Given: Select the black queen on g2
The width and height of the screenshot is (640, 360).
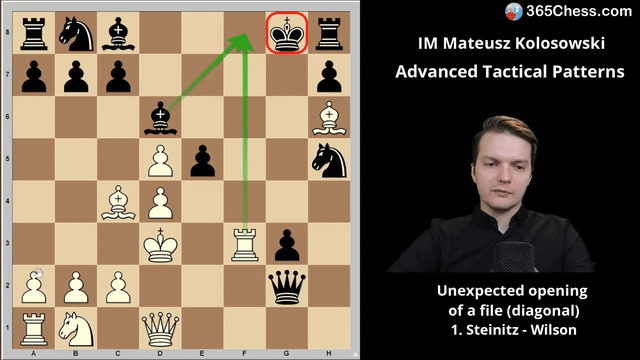Looking at the screenshot, I should click(287, 287).
